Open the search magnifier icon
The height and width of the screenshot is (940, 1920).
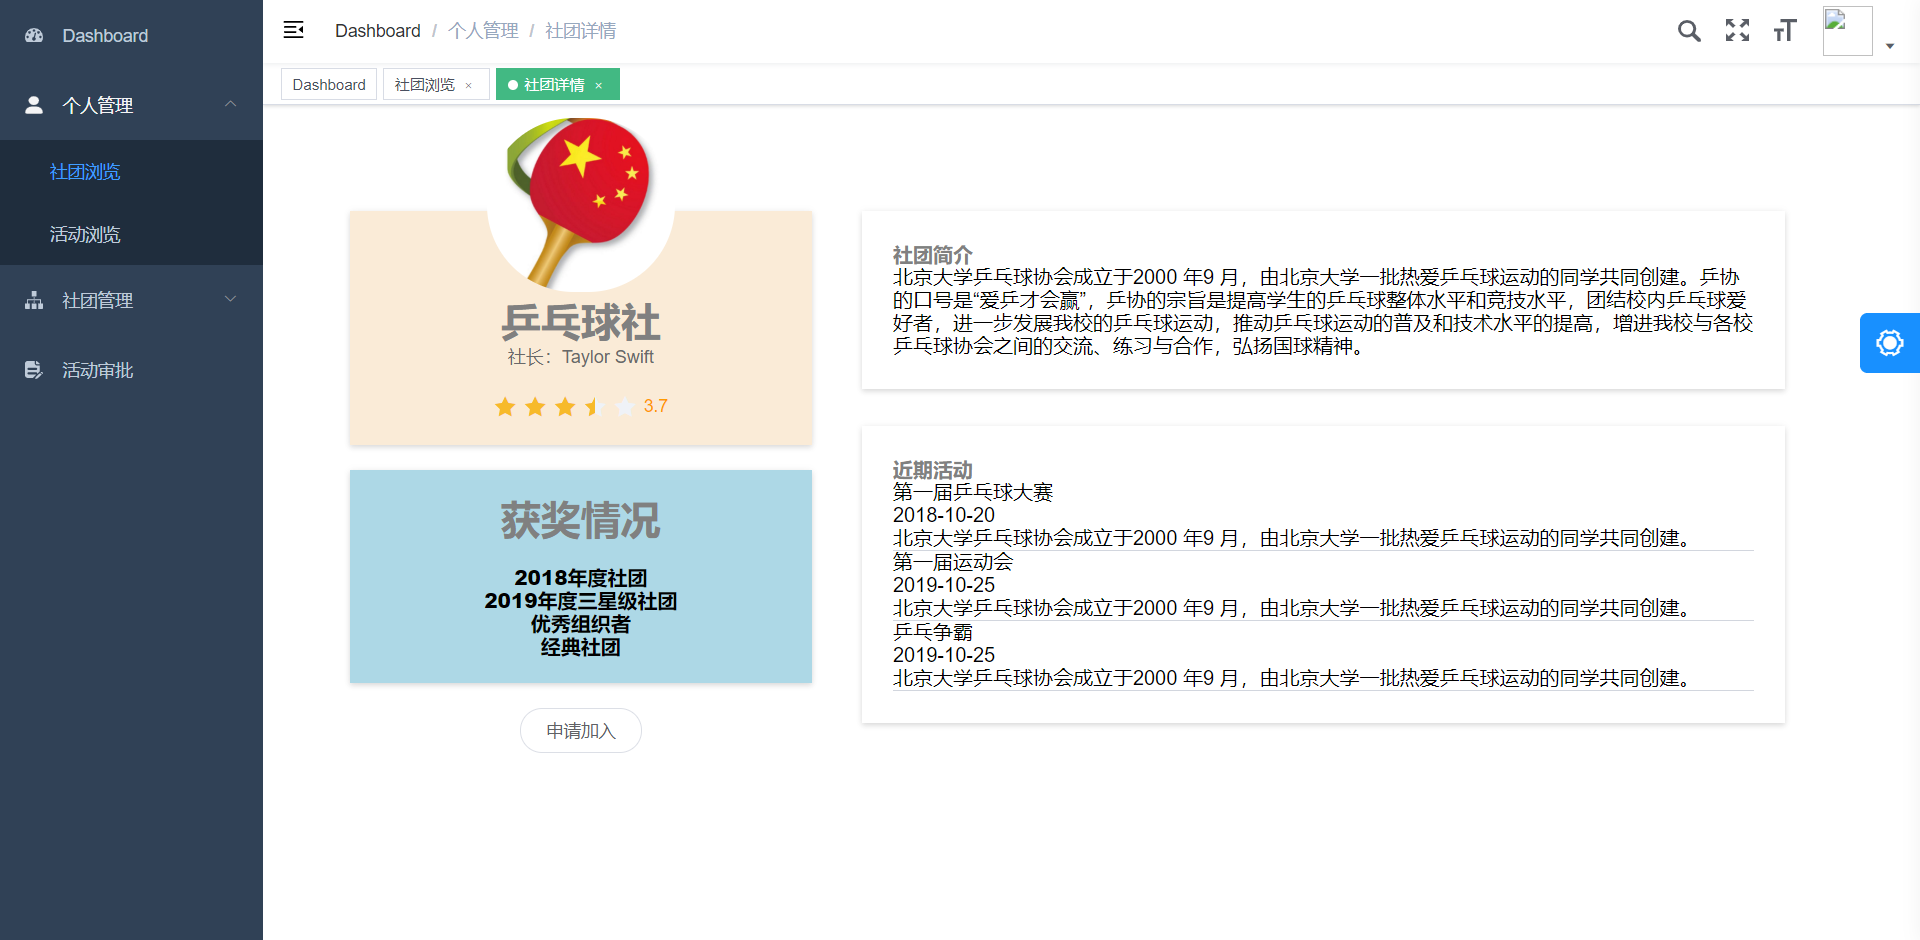tap(1689, 31)
